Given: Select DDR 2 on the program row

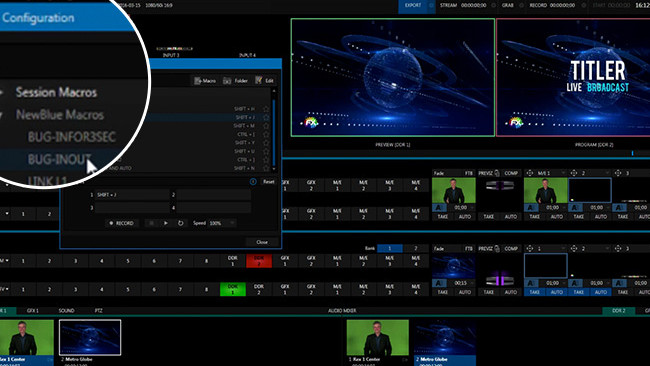Looking at the screenshot, I should click(x=259, y=261).
